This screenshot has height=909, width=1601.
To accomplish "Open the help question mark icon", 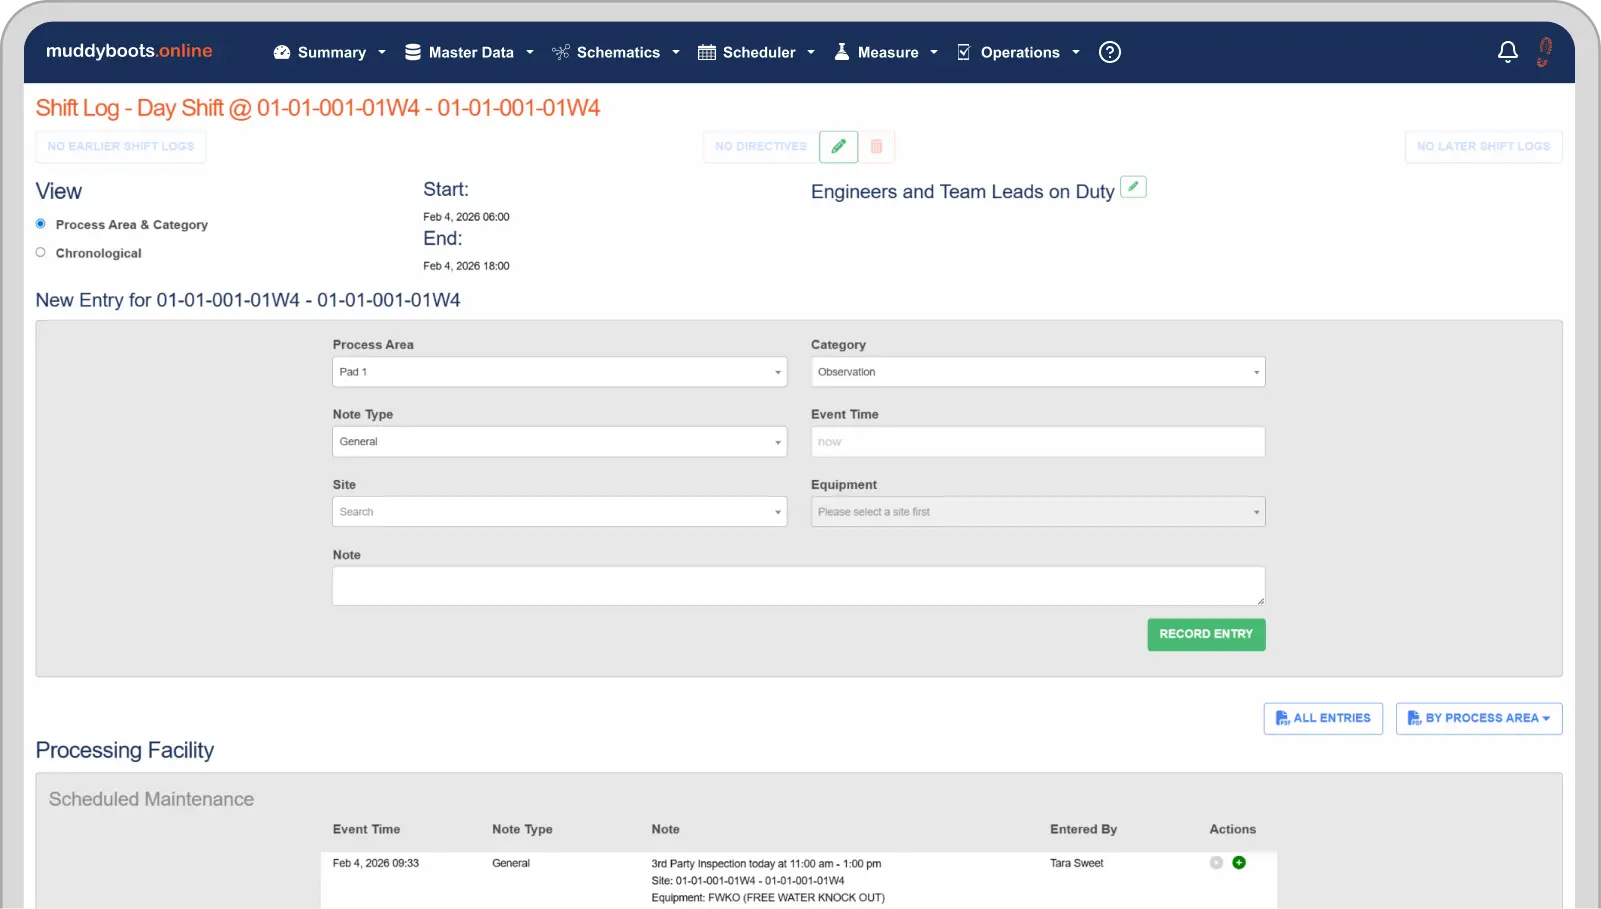I will pyautogui.click(x=1109, y=52).
